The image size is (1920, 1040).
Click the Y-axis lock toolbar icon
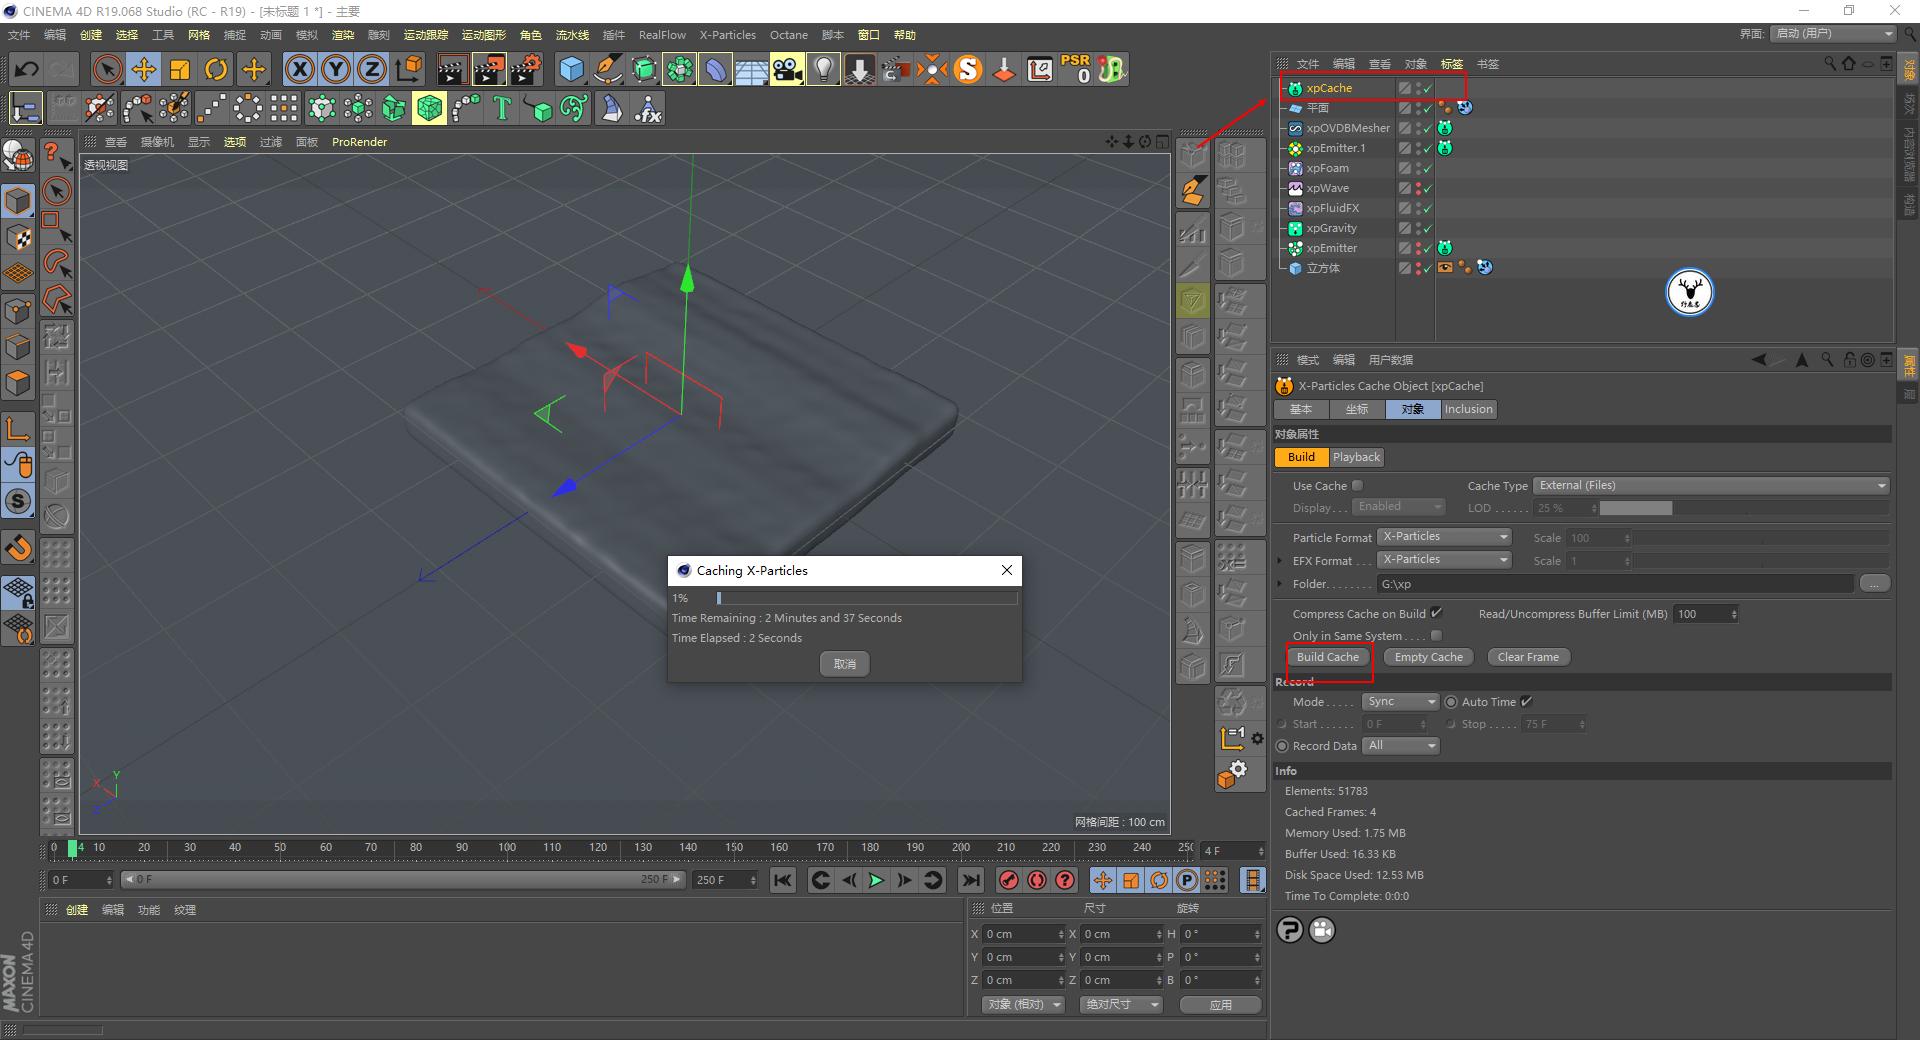[335, 69]
